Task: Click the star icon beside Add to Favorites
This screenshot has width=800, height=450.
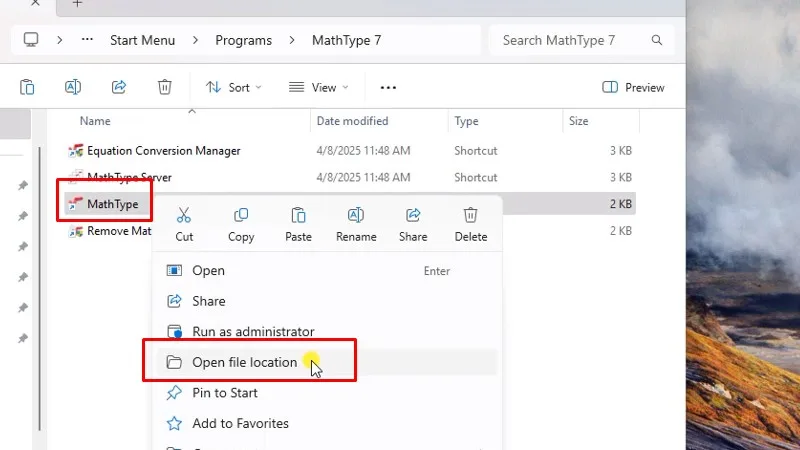Action: click(174, 423)
